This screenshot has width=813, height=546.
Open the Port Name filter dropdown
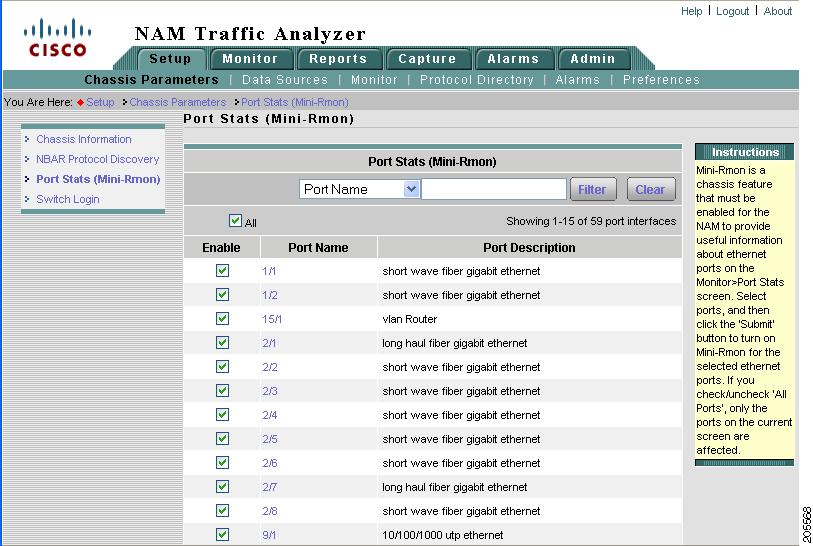point(359,189)
